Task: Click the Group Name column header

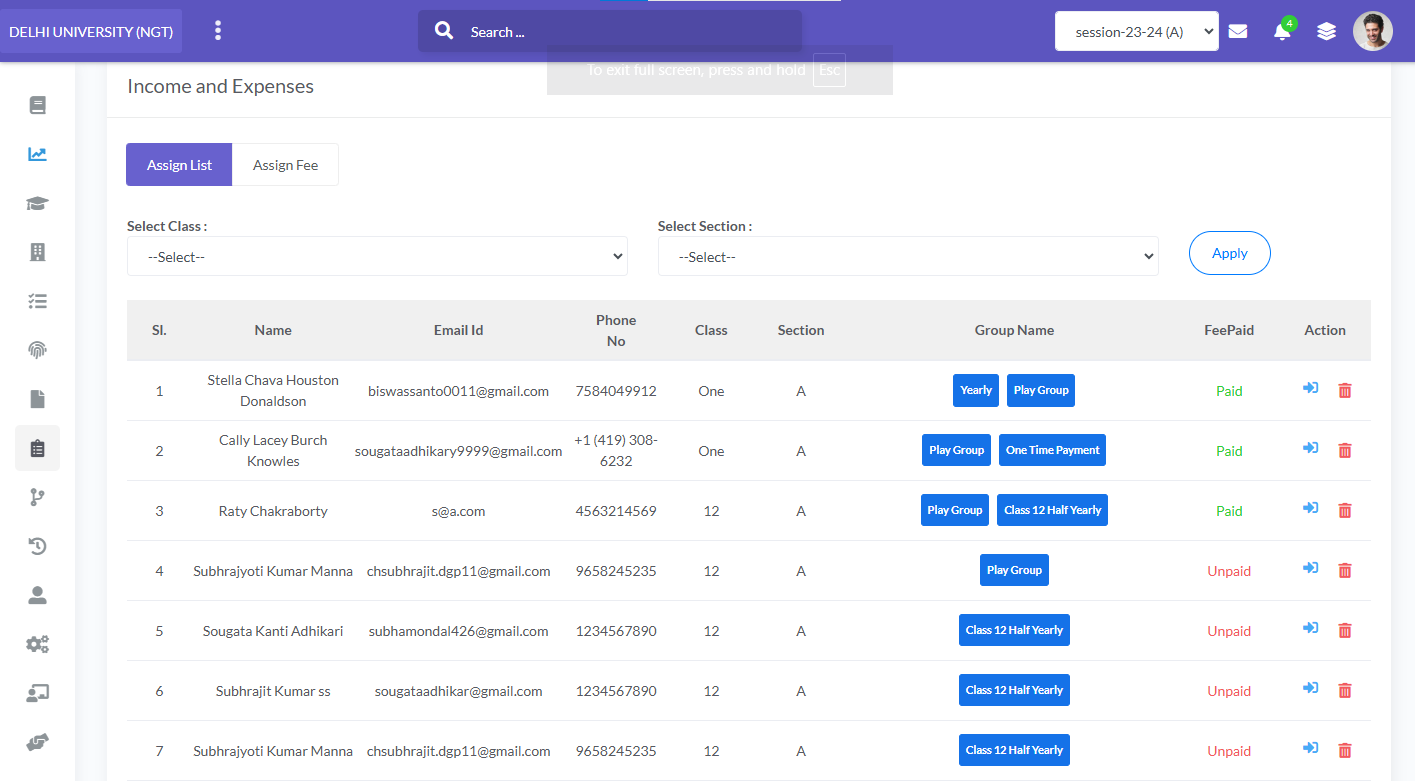Action: click(1014, 330)
